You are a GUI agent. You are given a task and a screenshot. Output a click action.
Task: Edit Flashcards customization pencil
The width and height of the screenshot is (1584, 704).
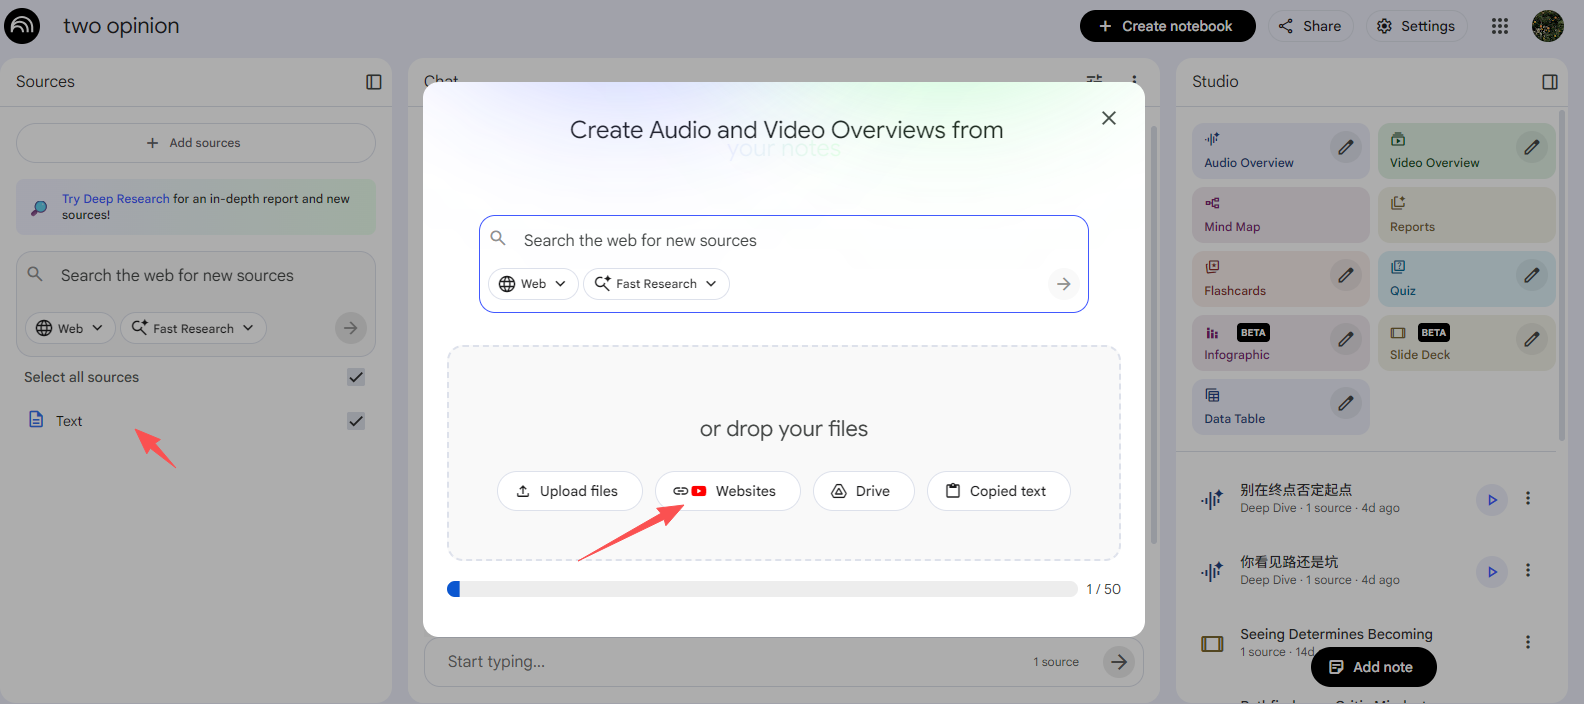tap(1347, 275)
